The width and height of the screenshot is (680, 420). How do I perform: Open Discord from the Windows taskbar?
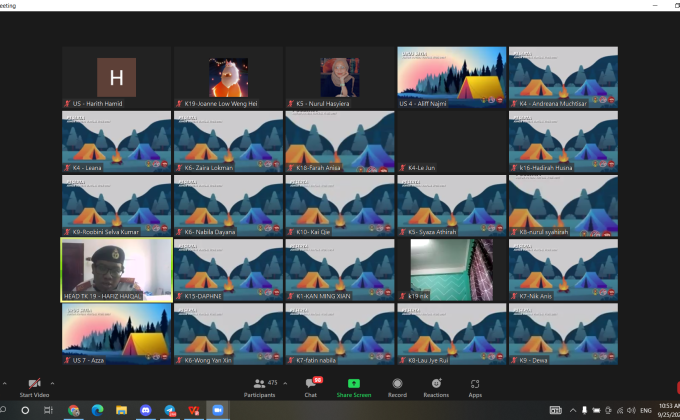point(146,411)
